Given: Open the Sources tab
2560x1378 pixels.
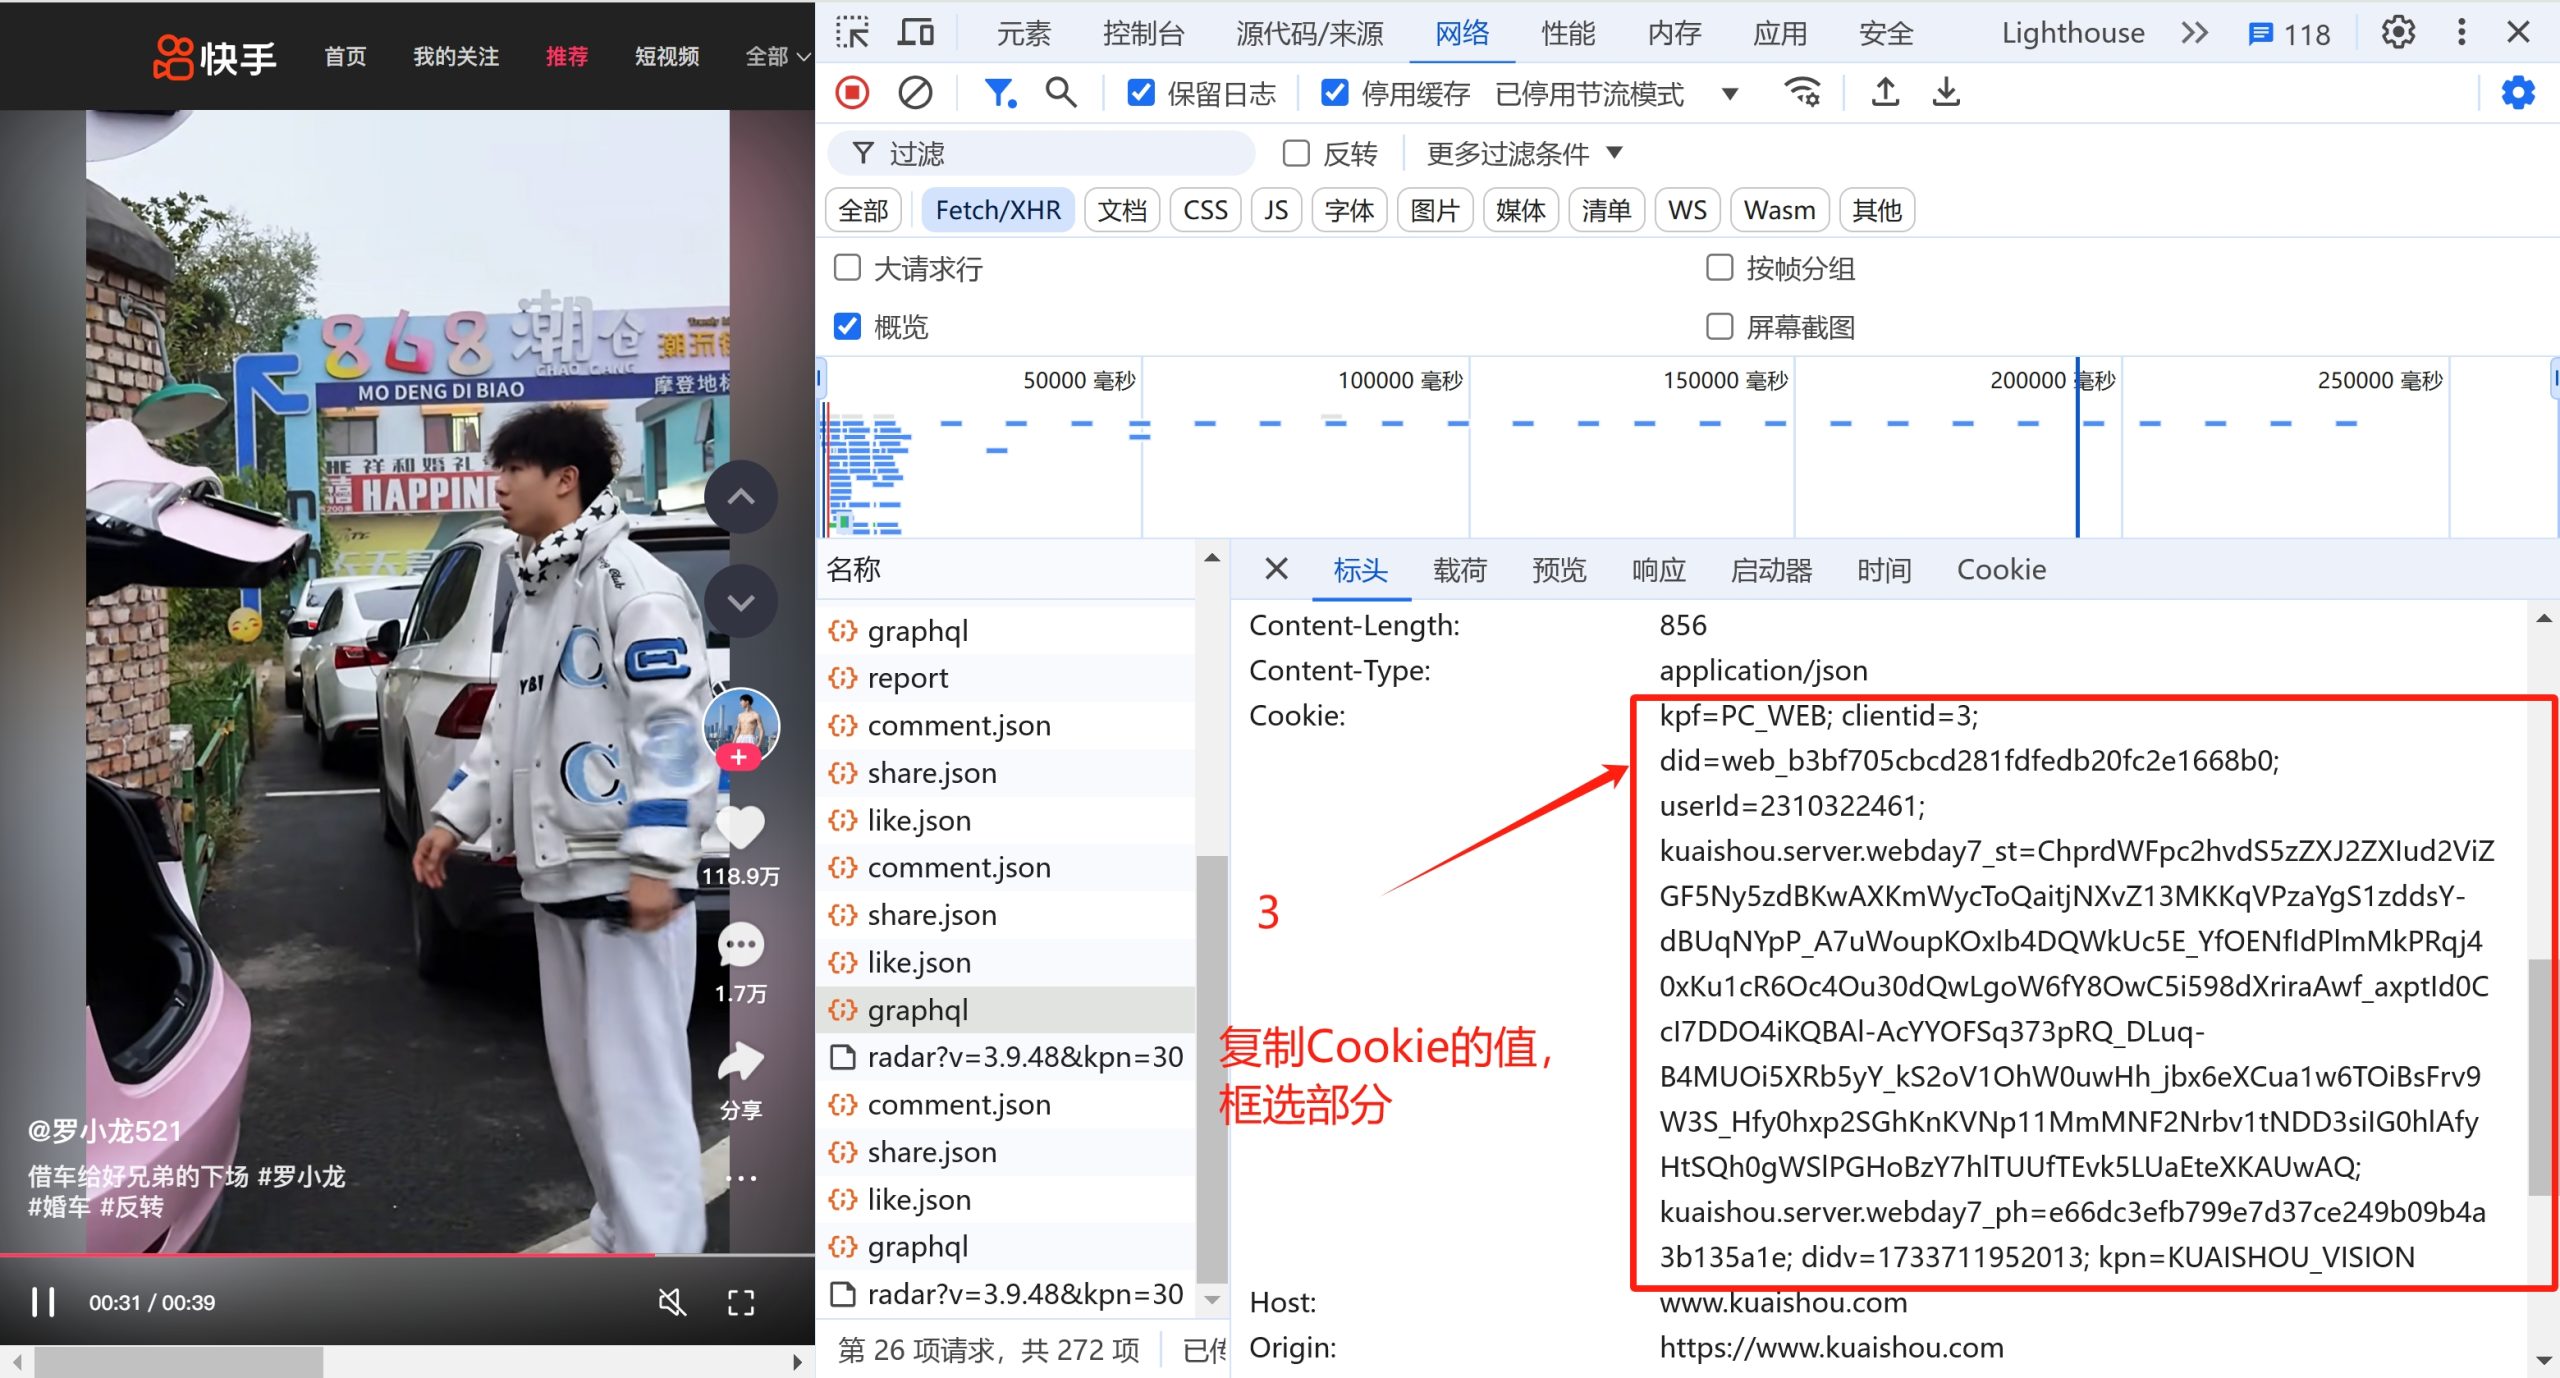Looking at the screenshot, I should pyautogui.click(x=1309, y=34).
